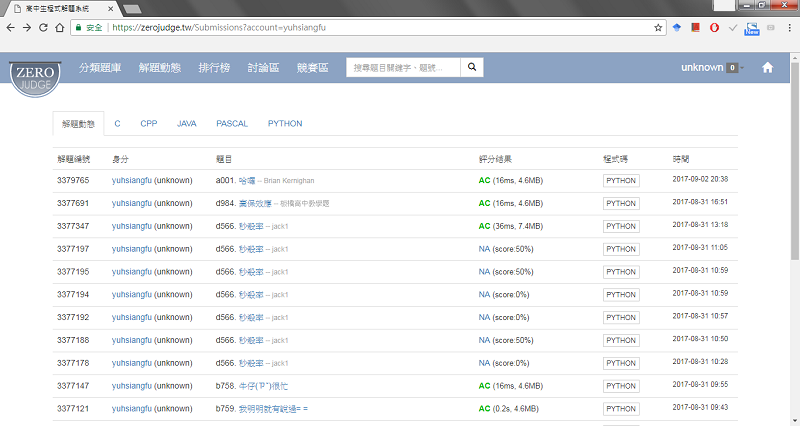Select the PYTHON language tab
The height and width of the screenshot is (426, 800).
point(285,124)
